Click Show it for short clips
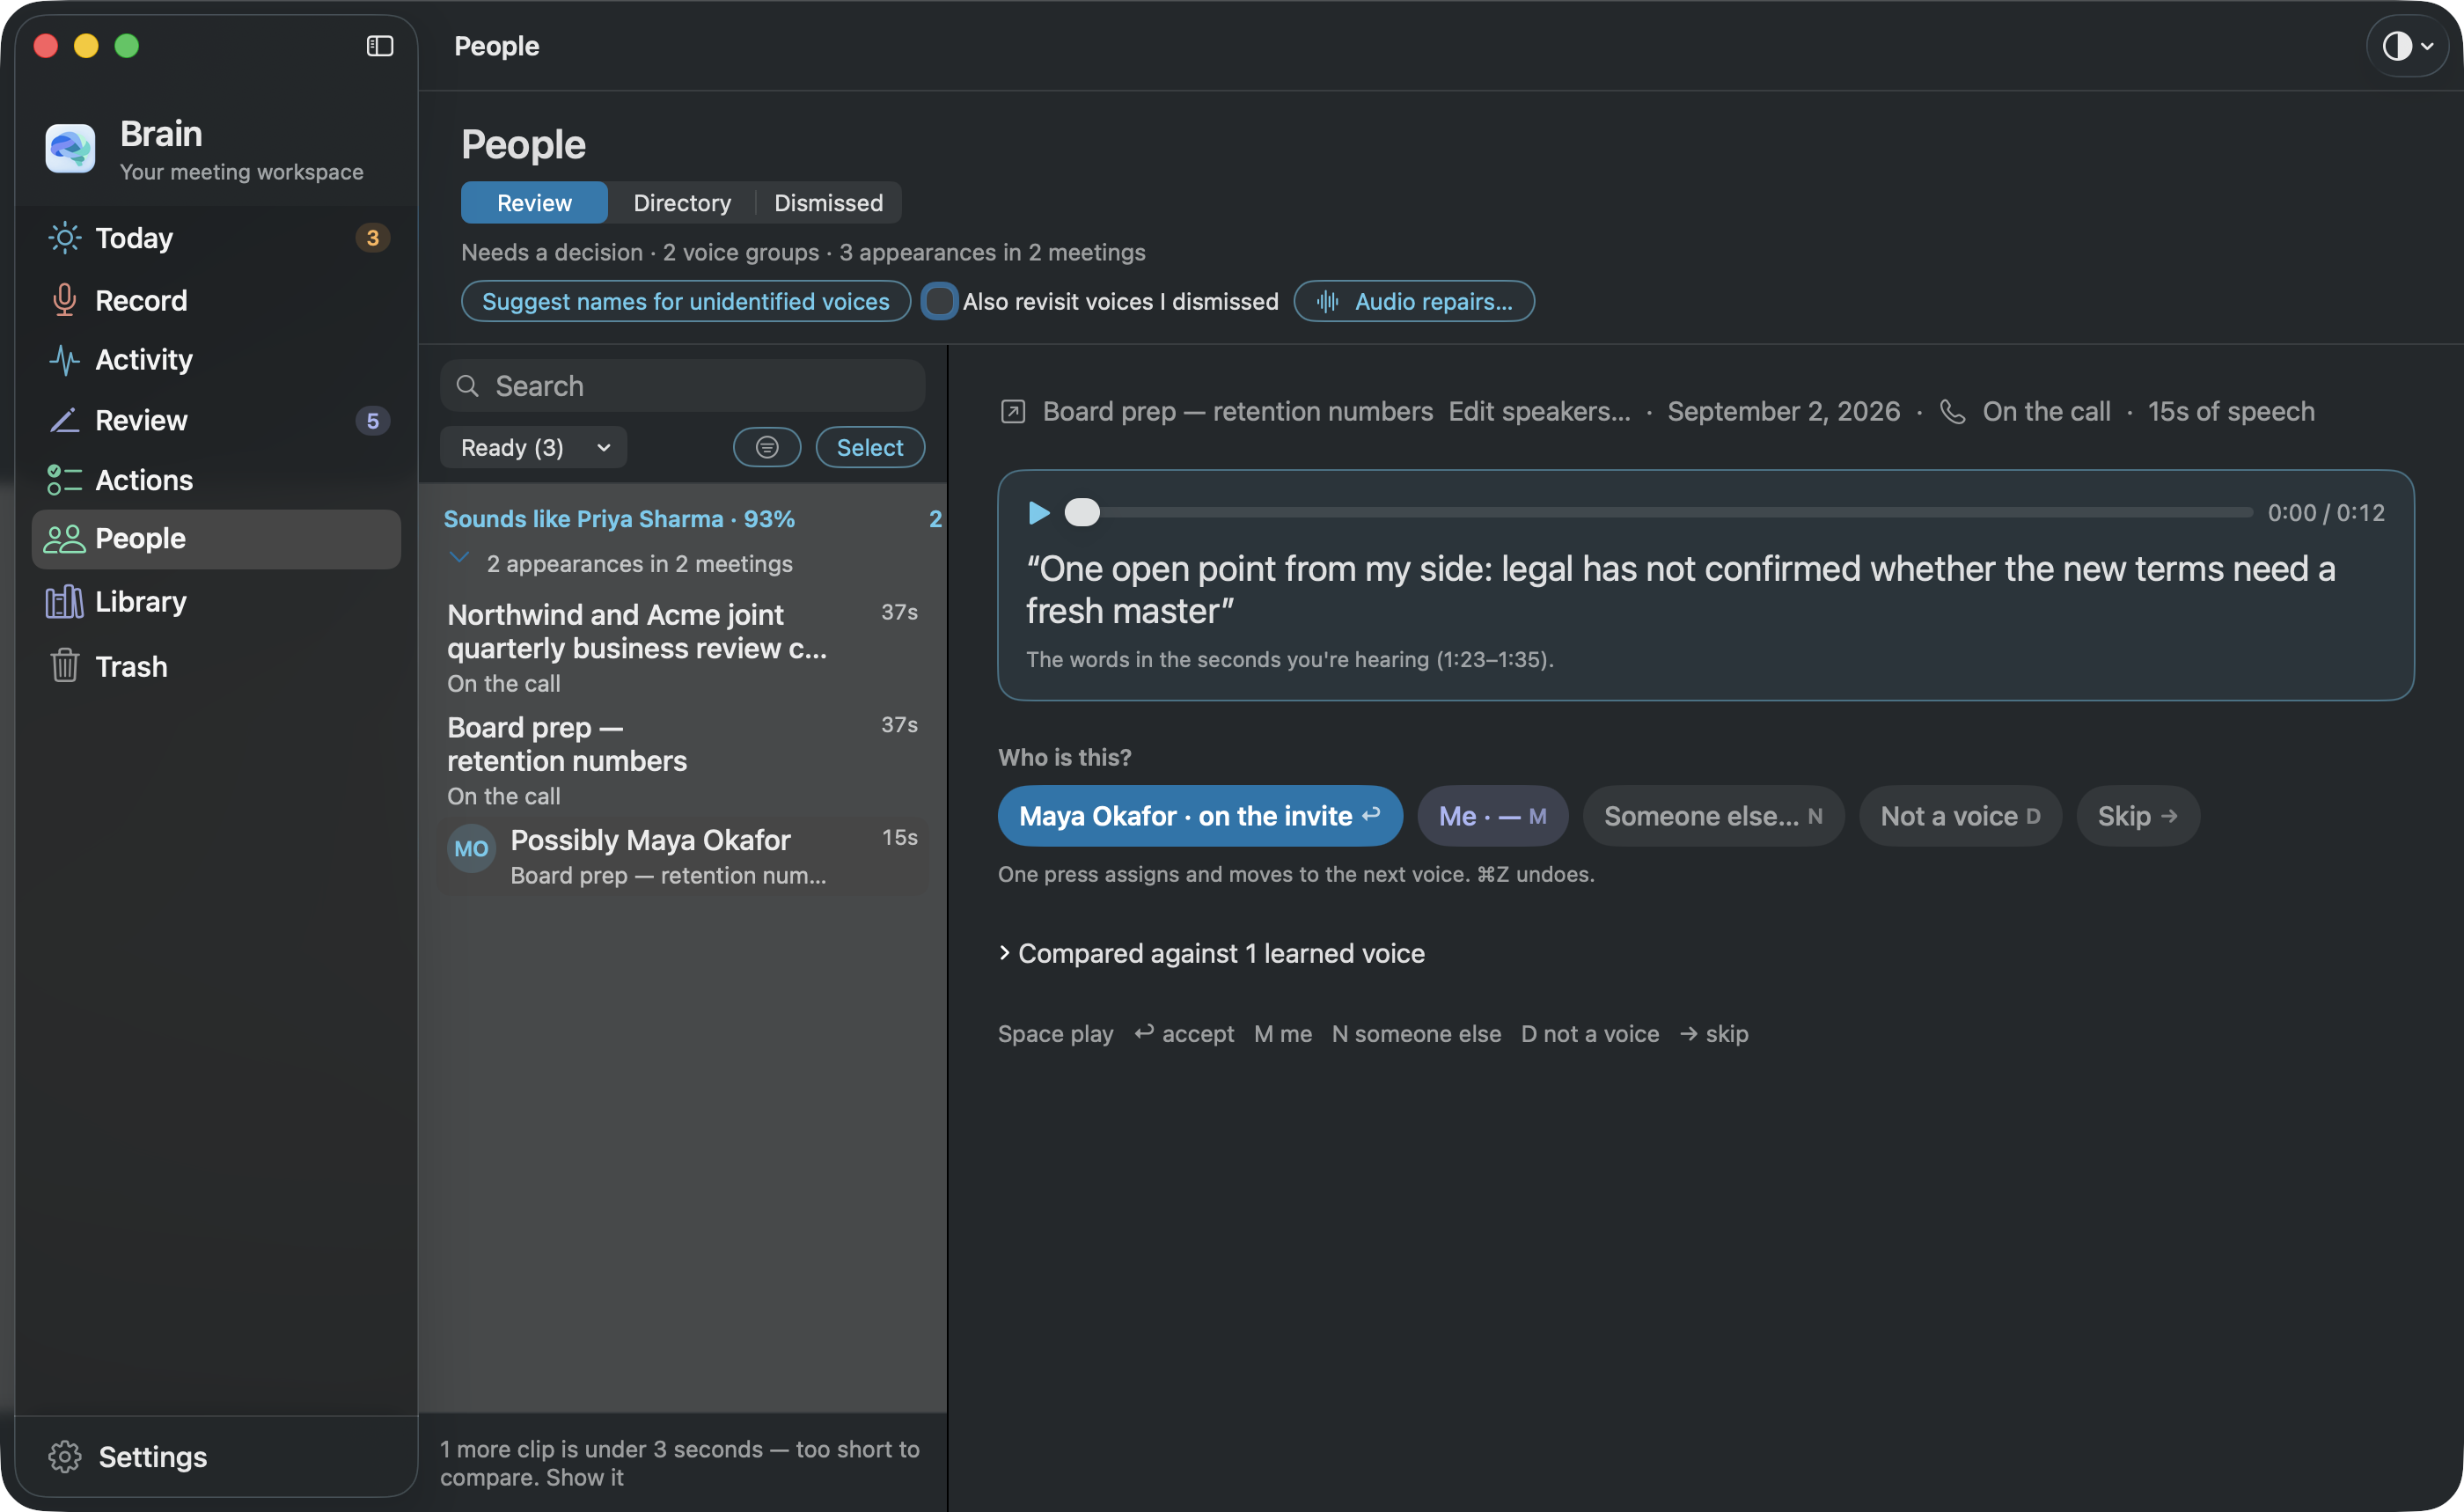The width and height of the screenshot is (2464, 1512). coord(584,1477)
